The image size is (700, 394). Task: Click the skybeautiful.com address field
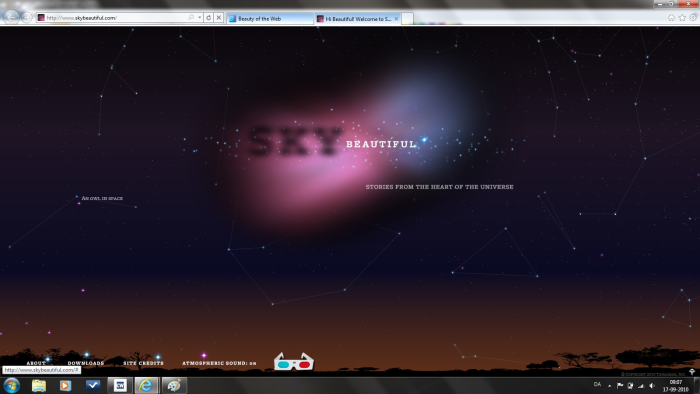point(114,18)
